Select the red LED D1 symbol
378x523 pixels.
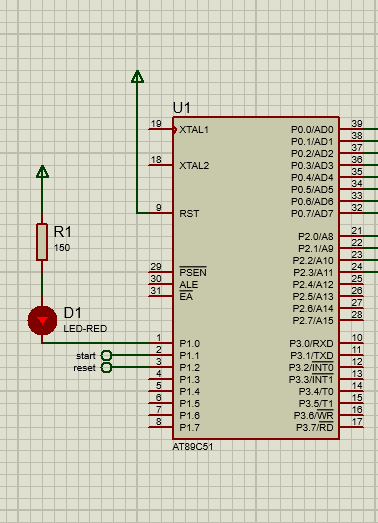[x=42, y=321]
